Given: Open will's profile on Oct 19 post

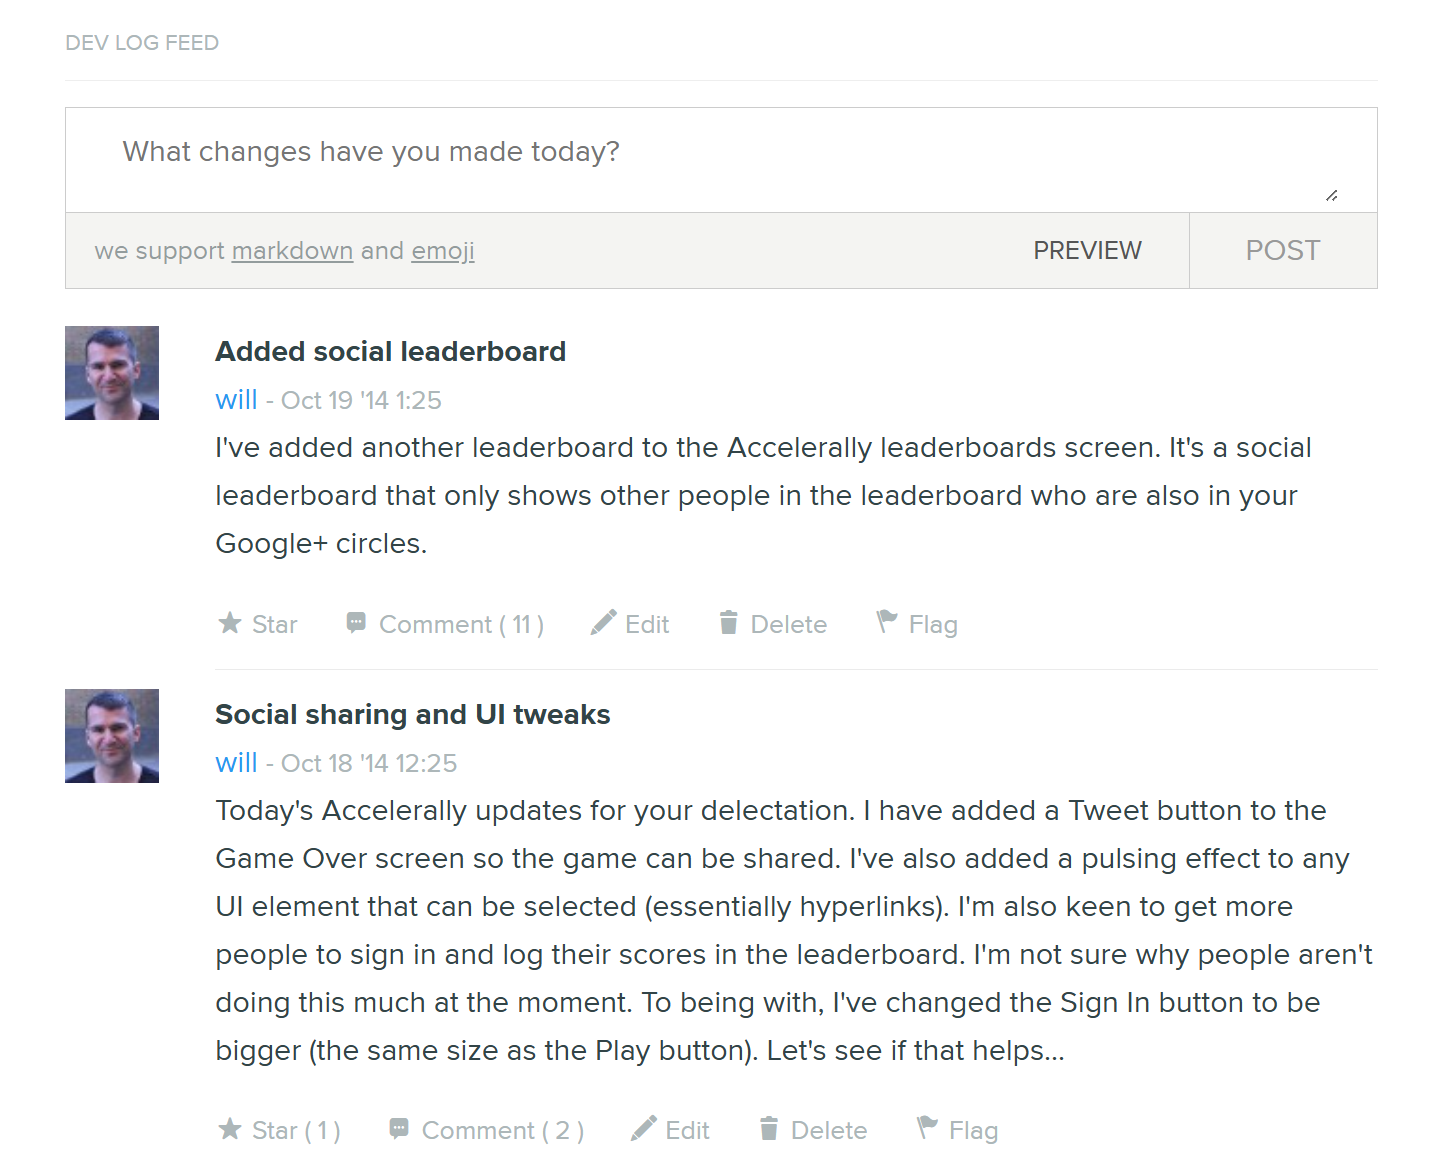Looking at the screenshot, I should tap(236, 400).
